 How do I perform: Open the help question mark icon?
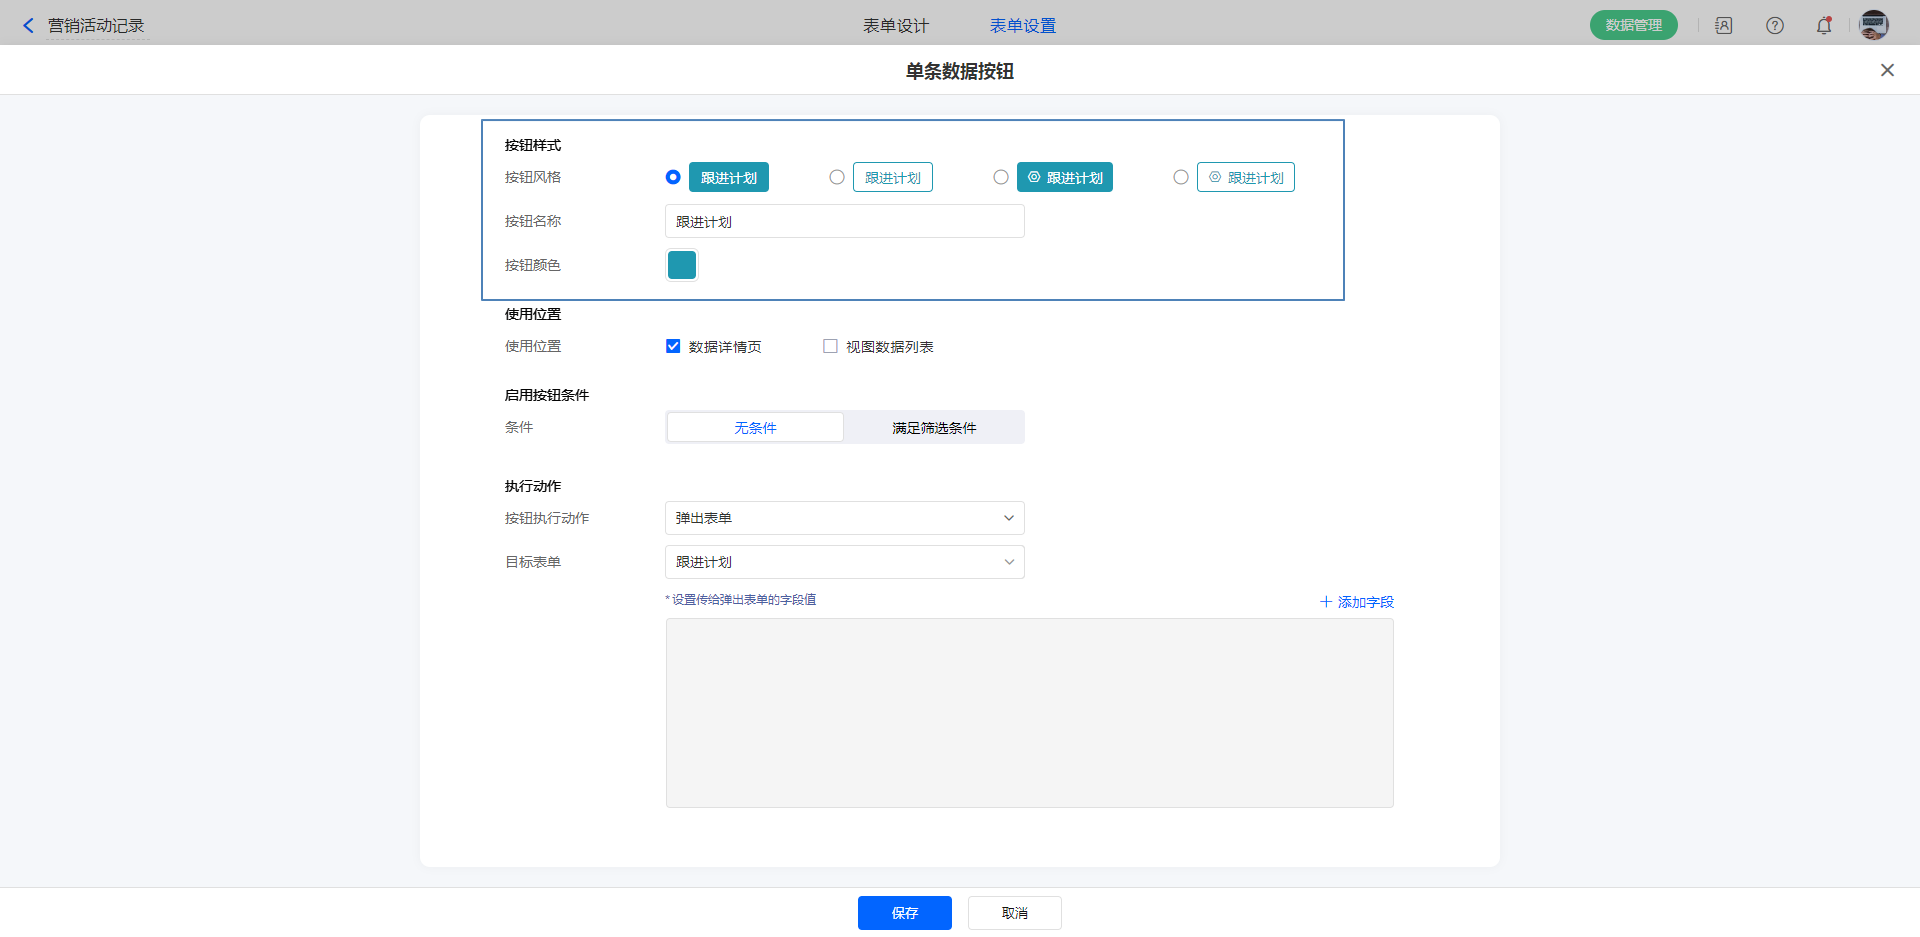(1774, 26)
